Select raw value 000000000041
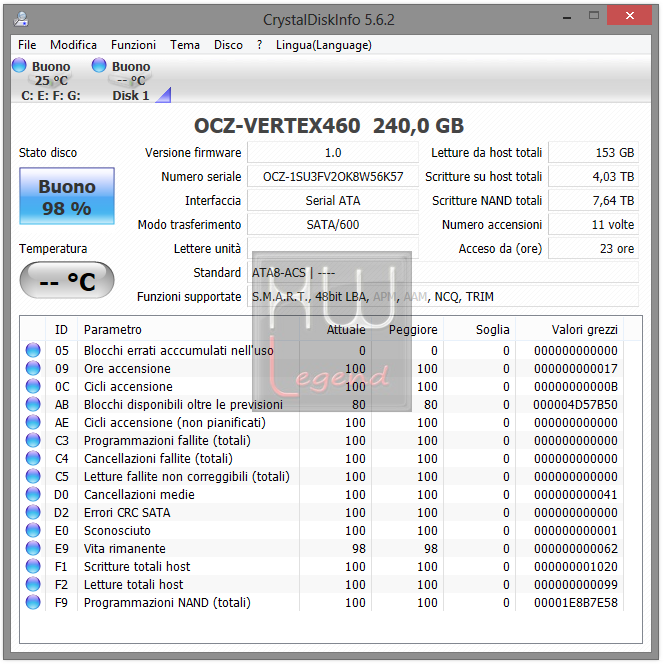 click(576, 494)
